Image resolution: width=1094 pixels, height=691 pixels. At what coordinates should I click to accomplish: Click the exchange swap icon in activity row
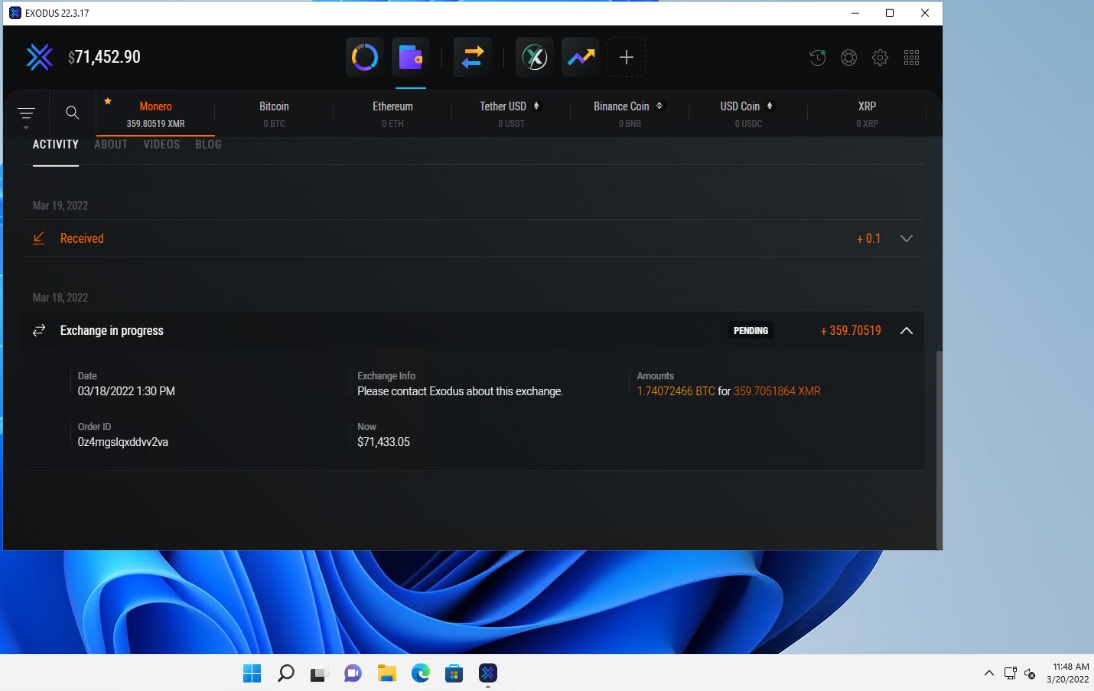pos(39,331)
